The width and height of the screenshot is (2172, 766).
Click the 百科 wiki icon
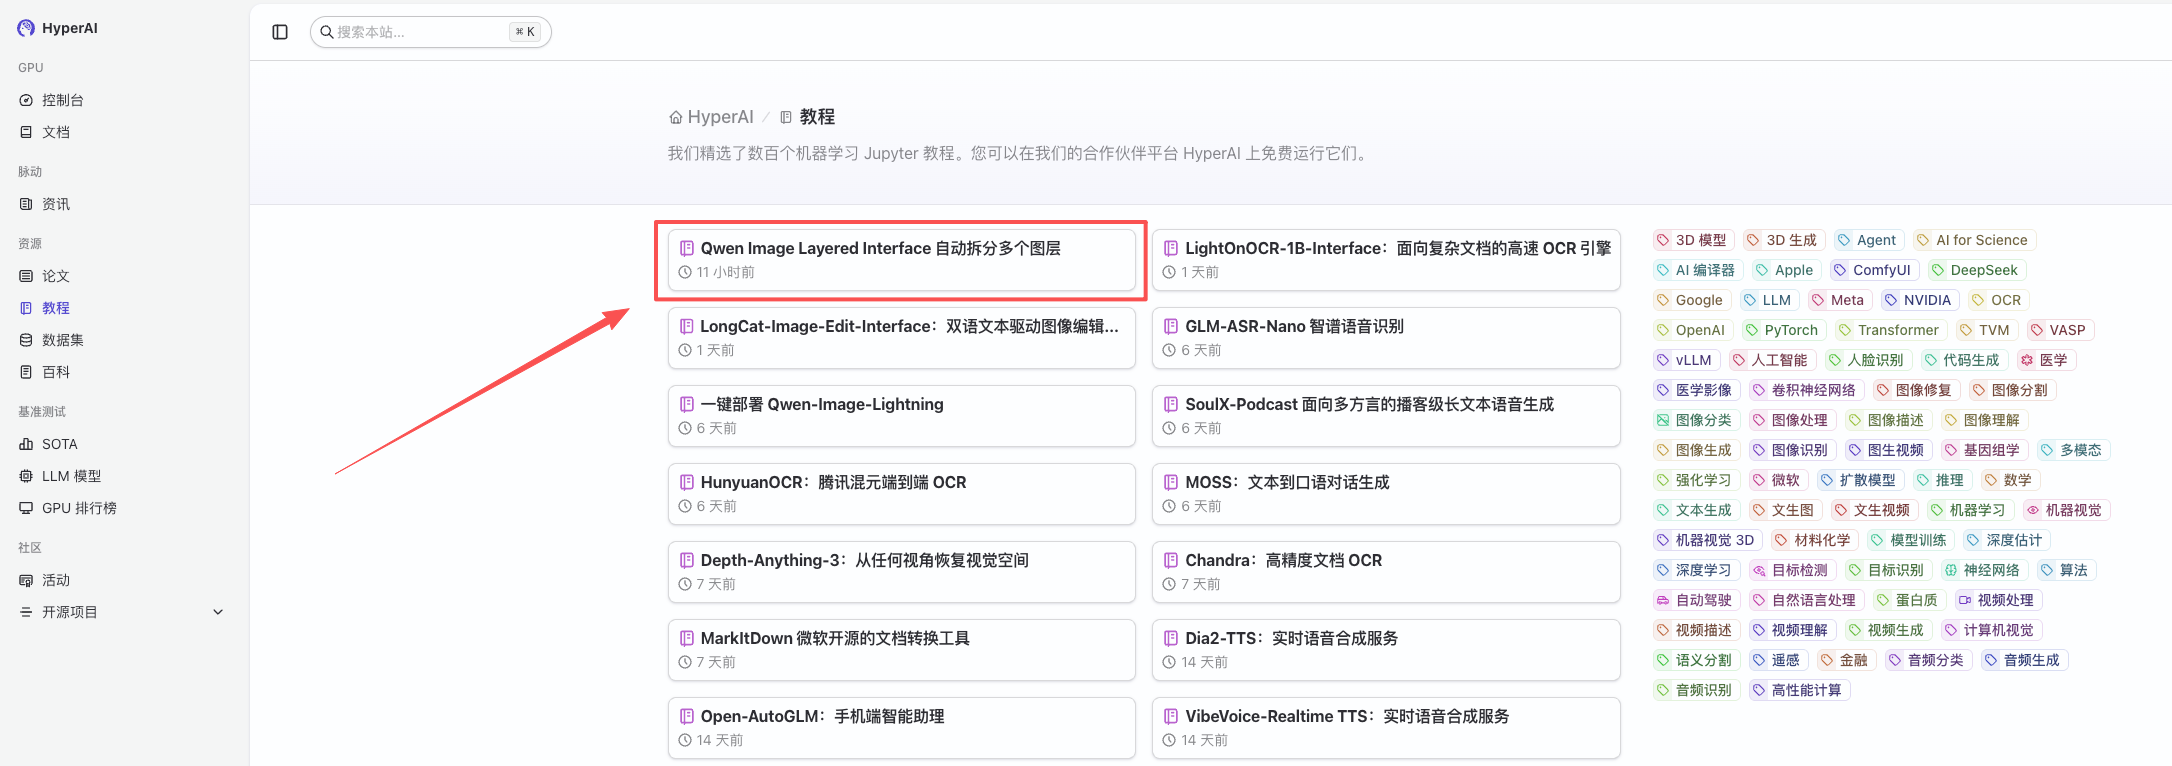coord(26,372)
